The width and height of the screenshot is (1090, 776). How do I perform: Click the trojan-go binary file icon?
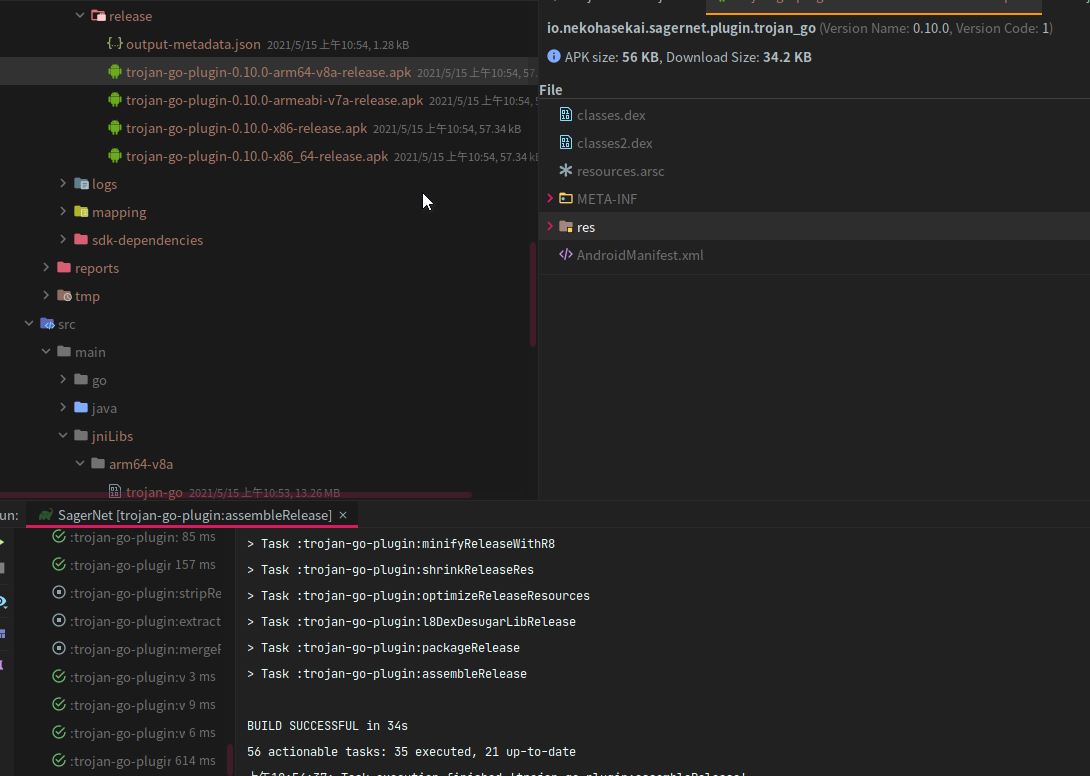[x=116, y=491]
